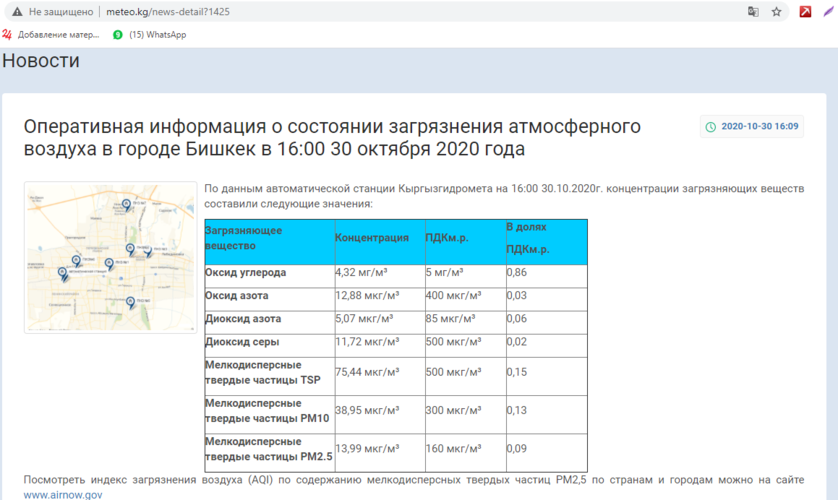Click the topmost station marker on the map
This screenshot has width=838, height=500.
tap(126, 204)
